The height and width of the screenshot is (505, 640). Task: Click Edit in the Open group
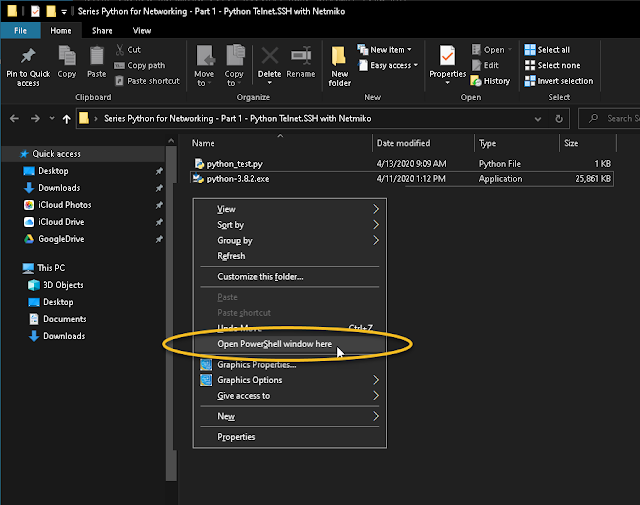[485, 65]
